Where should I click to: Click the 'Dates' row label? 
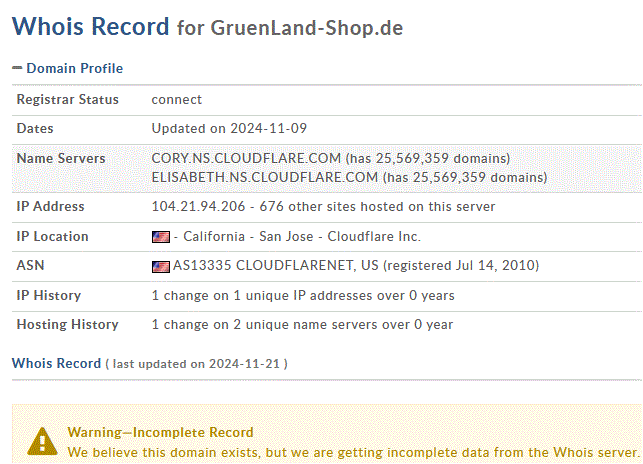click(35, 128)
